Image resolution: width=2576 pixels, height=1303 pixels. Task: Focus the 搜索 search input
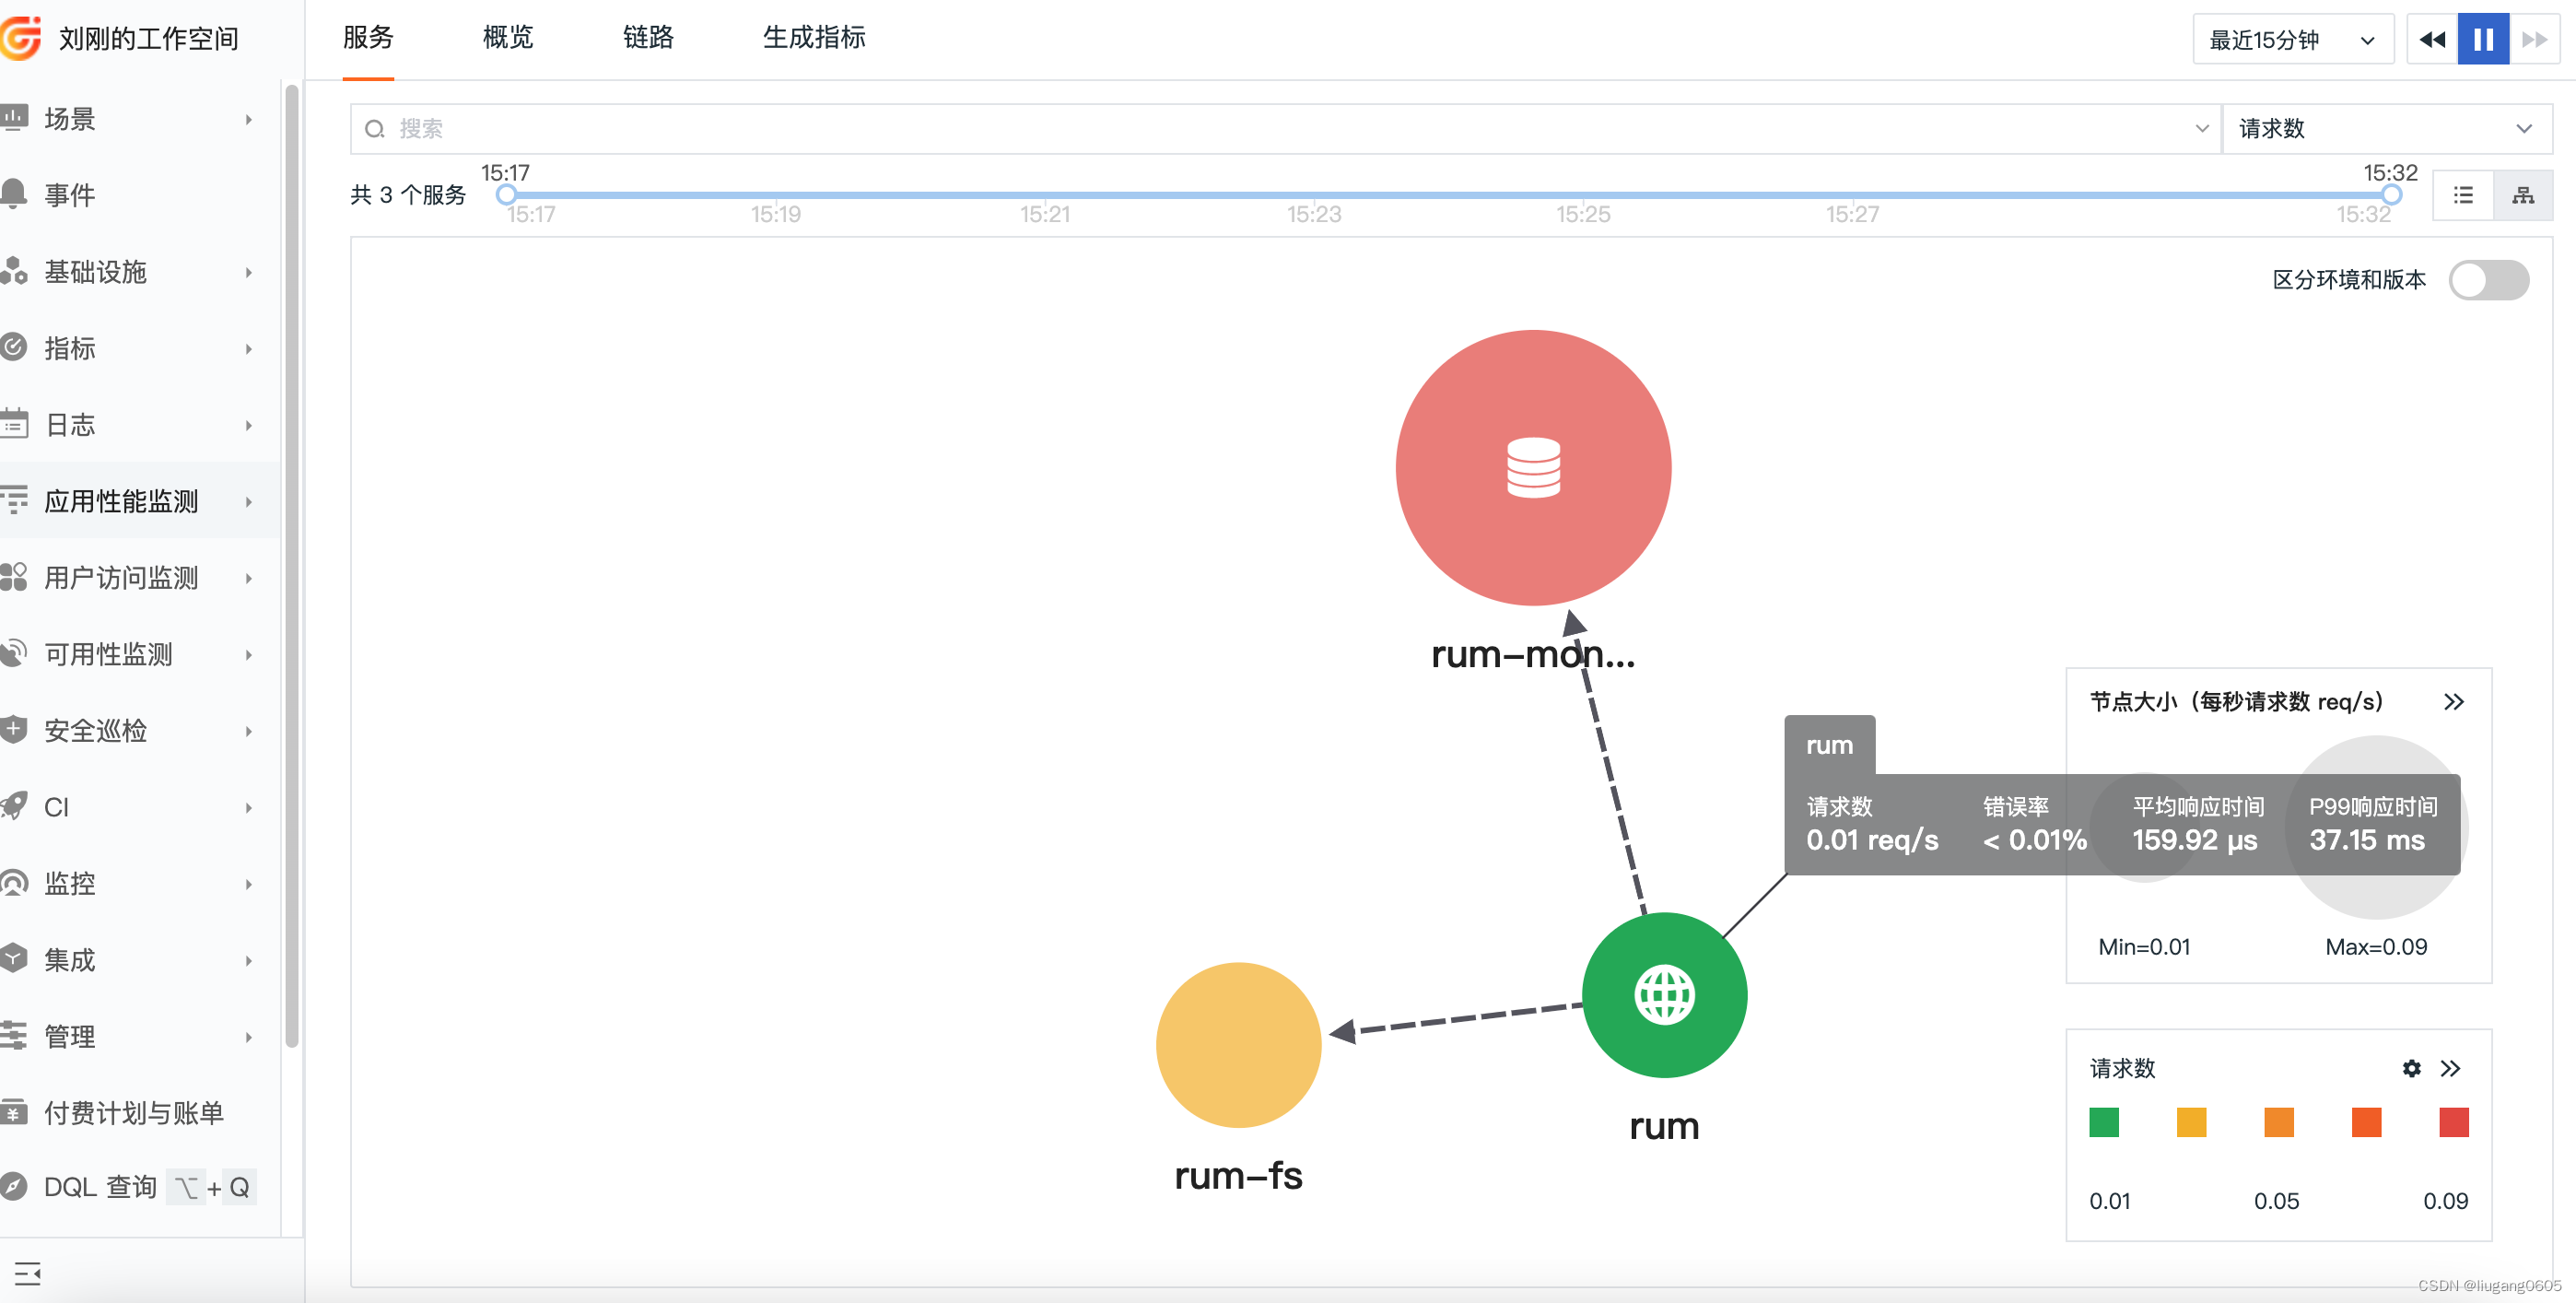pos(1285,129)
